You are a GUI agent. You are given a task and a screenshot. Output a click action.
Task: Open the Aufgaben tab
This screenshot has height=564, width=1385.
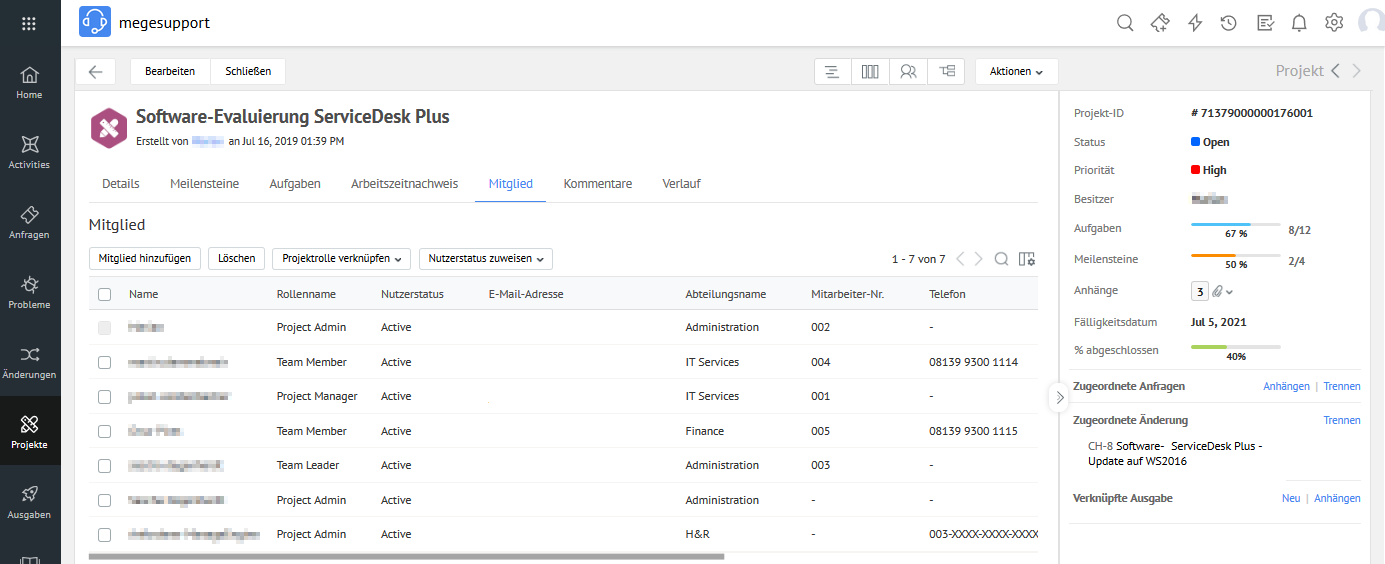[295, 184]
